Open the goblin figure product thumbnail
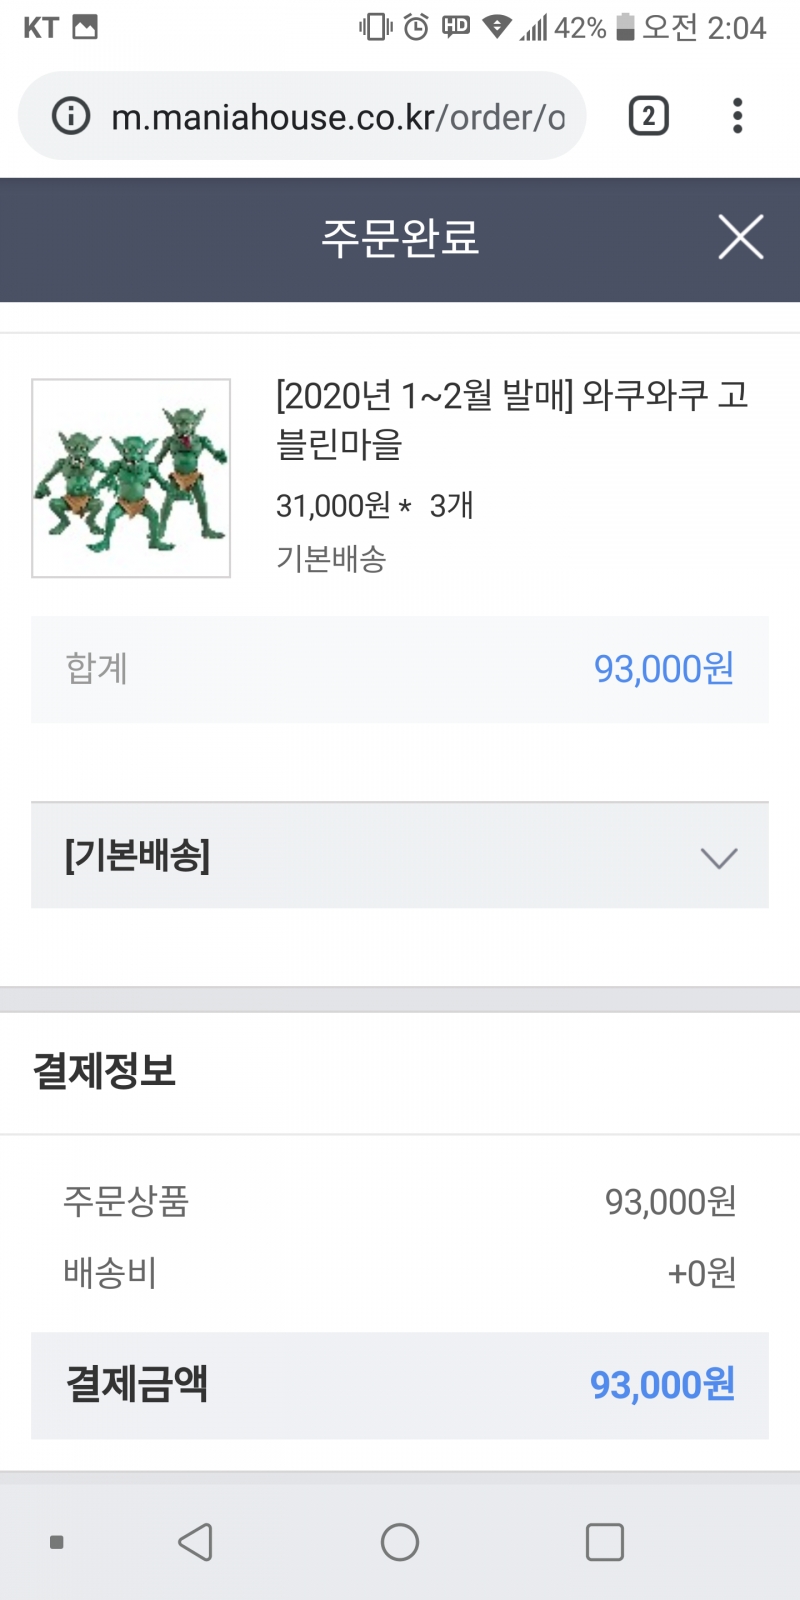The width and height of the screenshot is (800, 1600). [131, 478]
